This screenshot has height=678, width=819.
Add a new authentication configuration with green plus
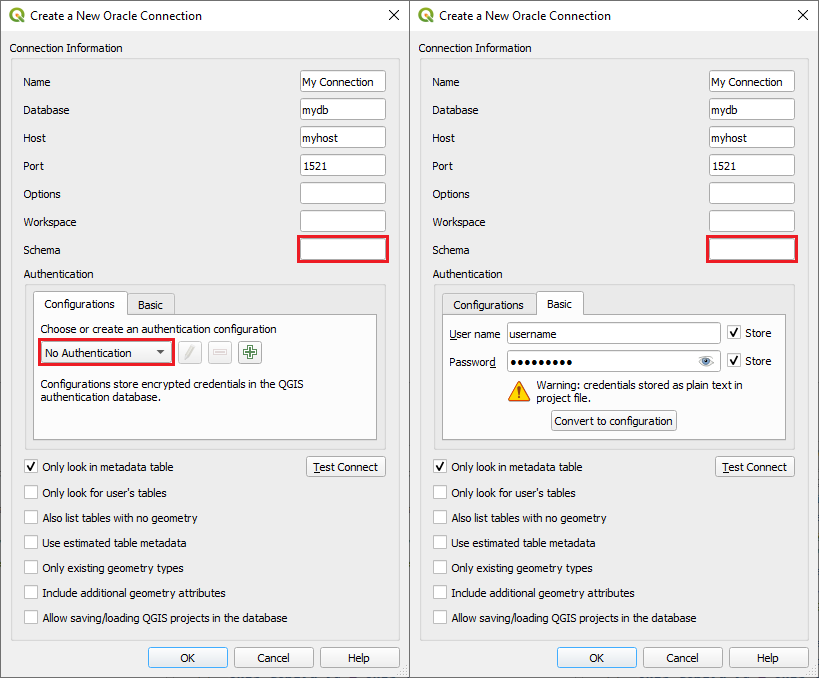pos(250,352)
